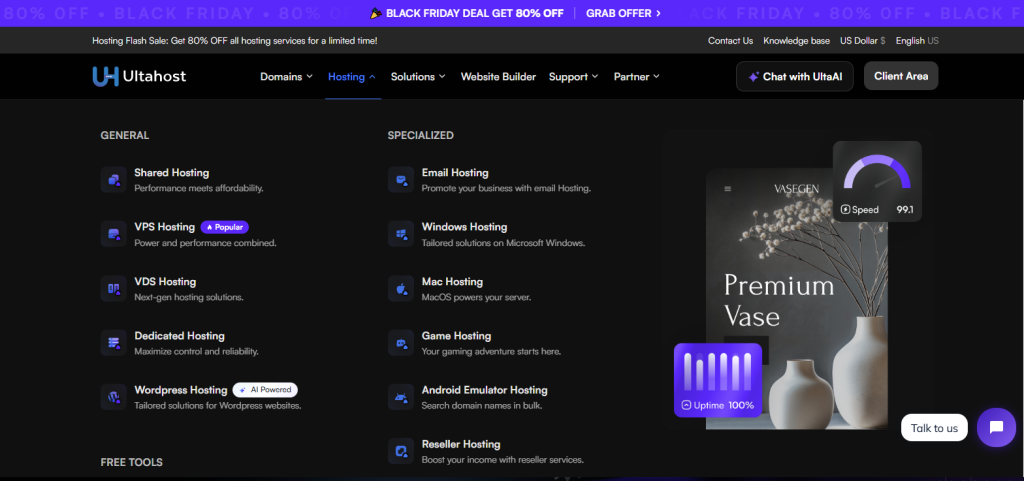Click 'Performance meets affordability.' text

tap(199, 188)
